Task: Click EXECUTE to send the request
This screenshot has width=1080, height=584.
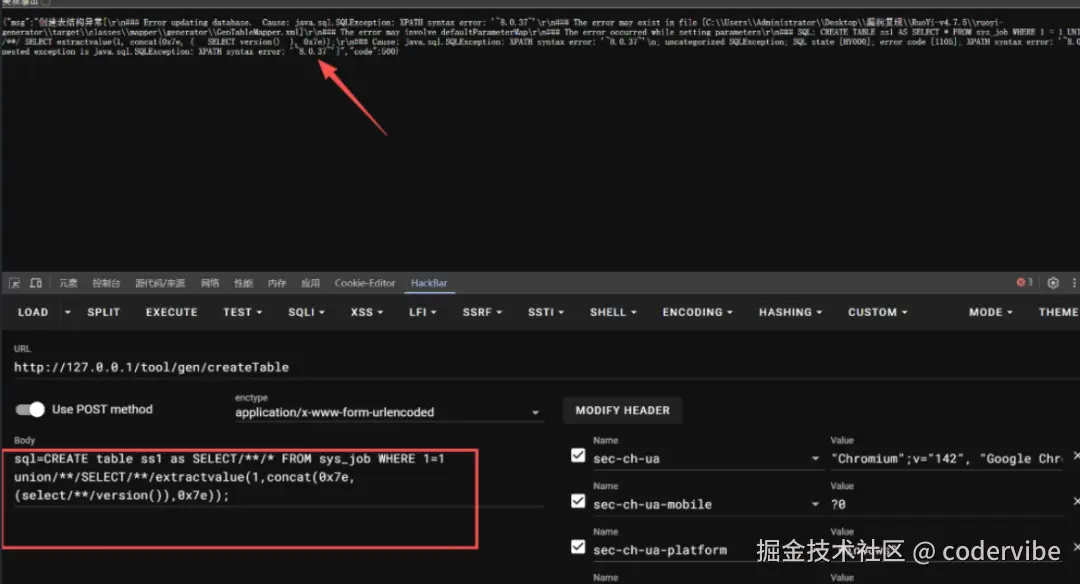Action: (x=172, y=312)
